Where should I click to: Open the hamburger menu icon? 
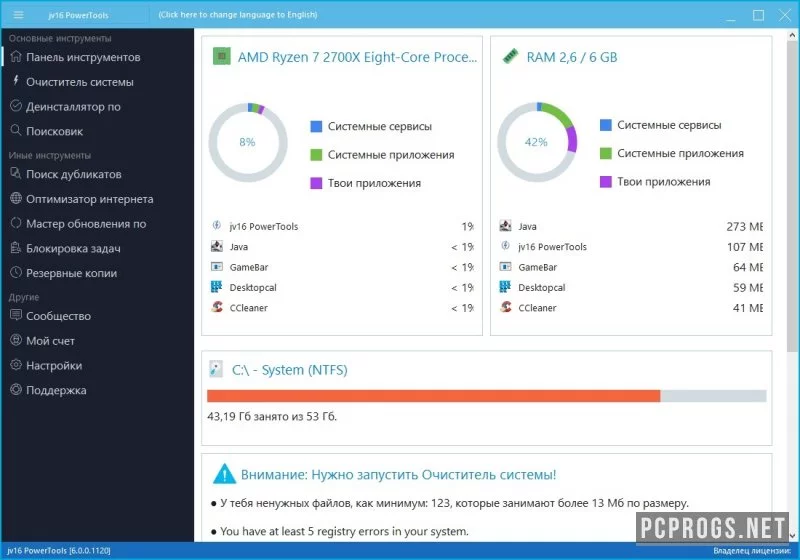tap(18, 15)
